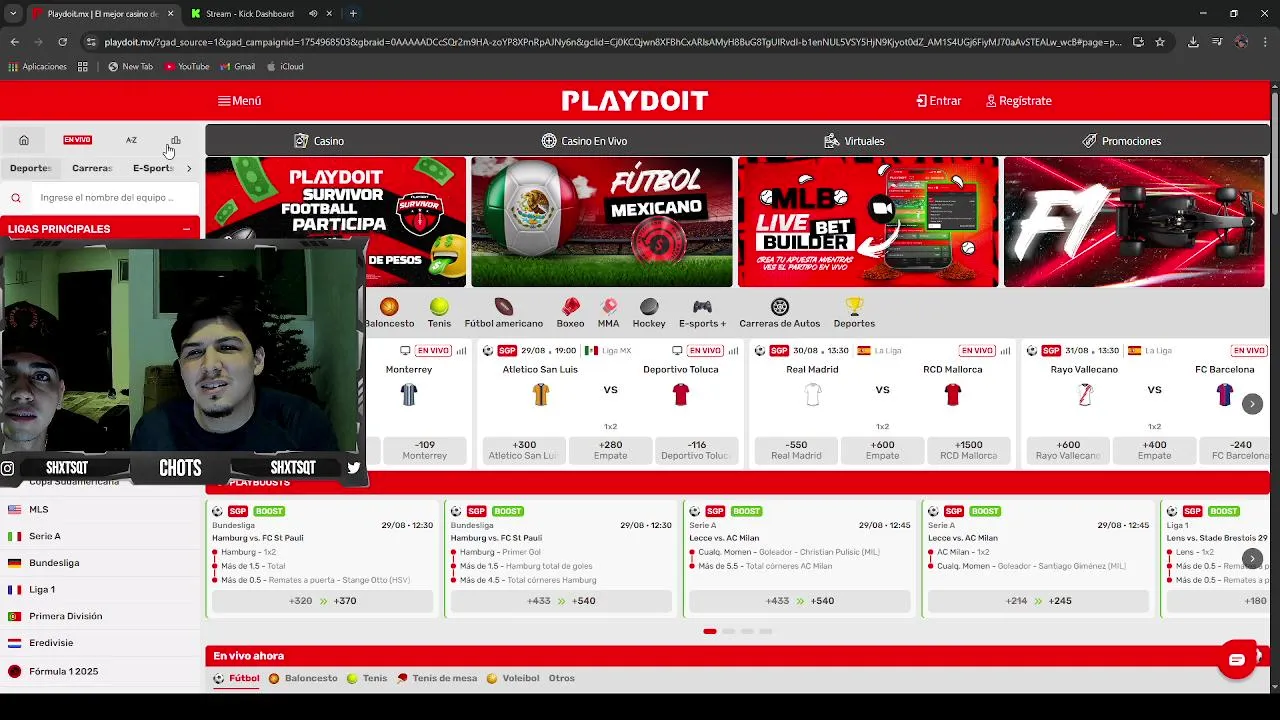The height and width of the screenshot is (720, 1280).
Task: Select Voleibol live filter
Action: click(513, 678)
